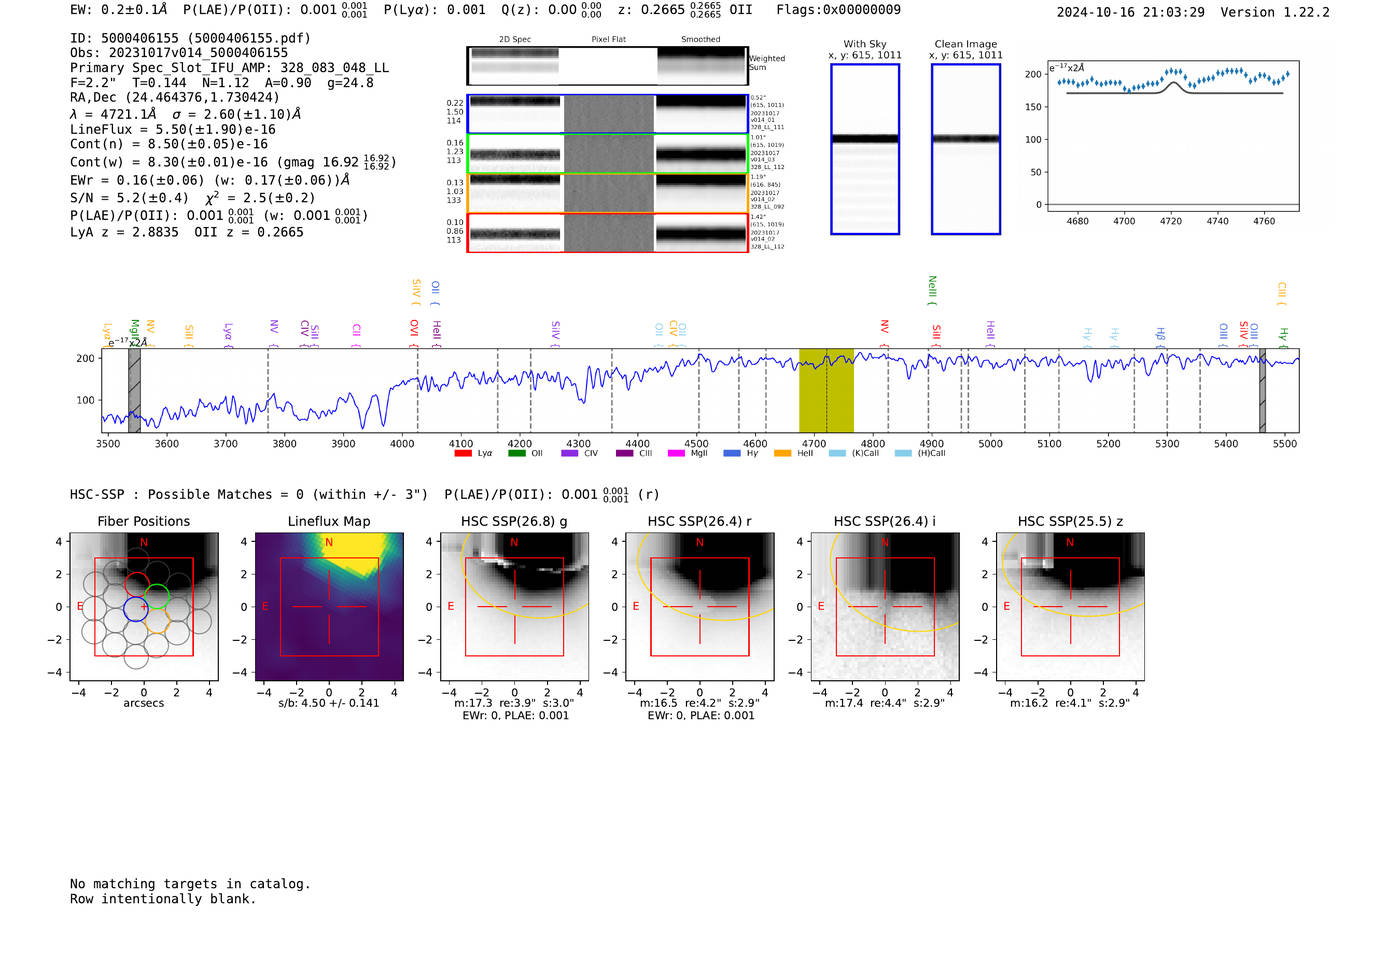Click the 'No matching targets in catalog.' message
The width and height of the screenshot is (1400, 953).
pos(190,884)
